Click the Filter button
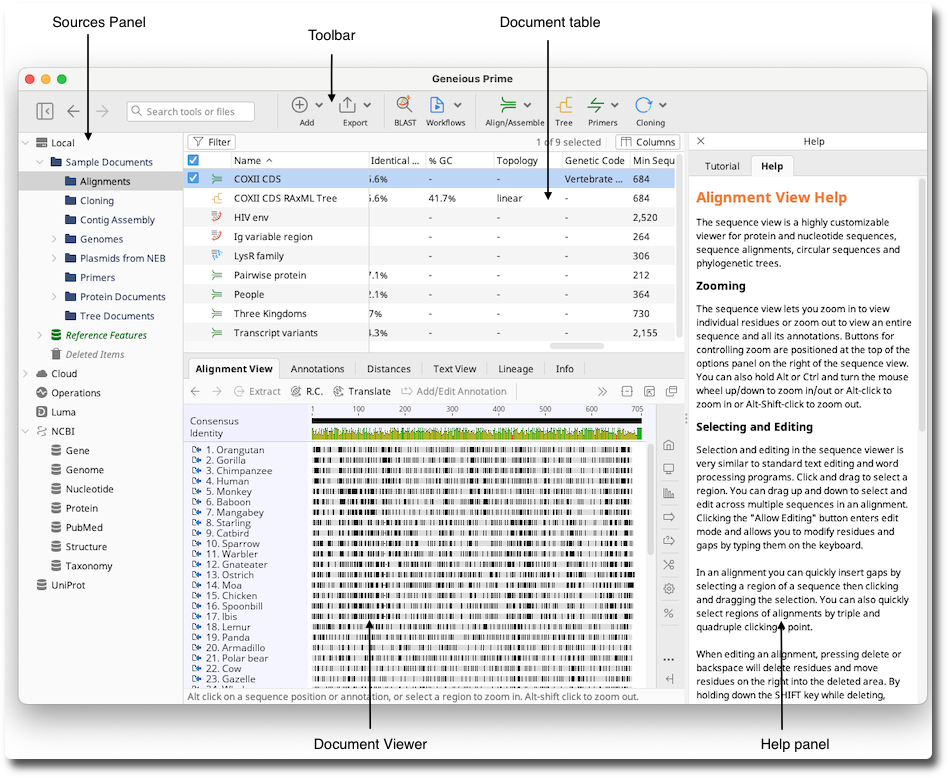This screenshot has width=949, height=778. 212,142
